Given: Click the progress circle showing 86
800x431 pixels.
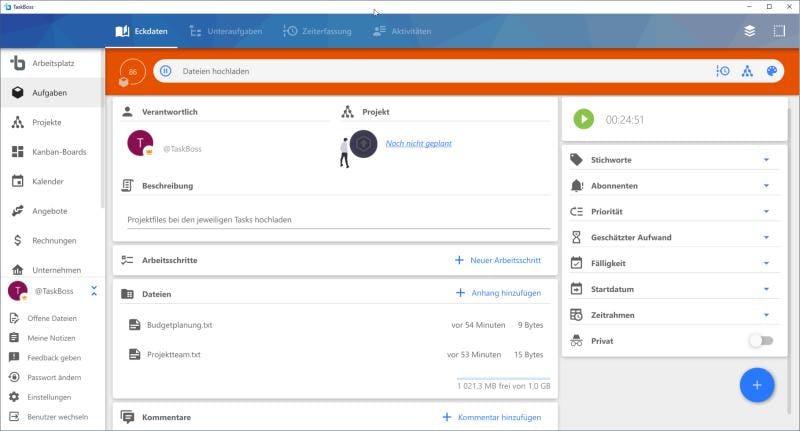Looking at the screenshot, I should pyautogui.click(x=132, y=72).
